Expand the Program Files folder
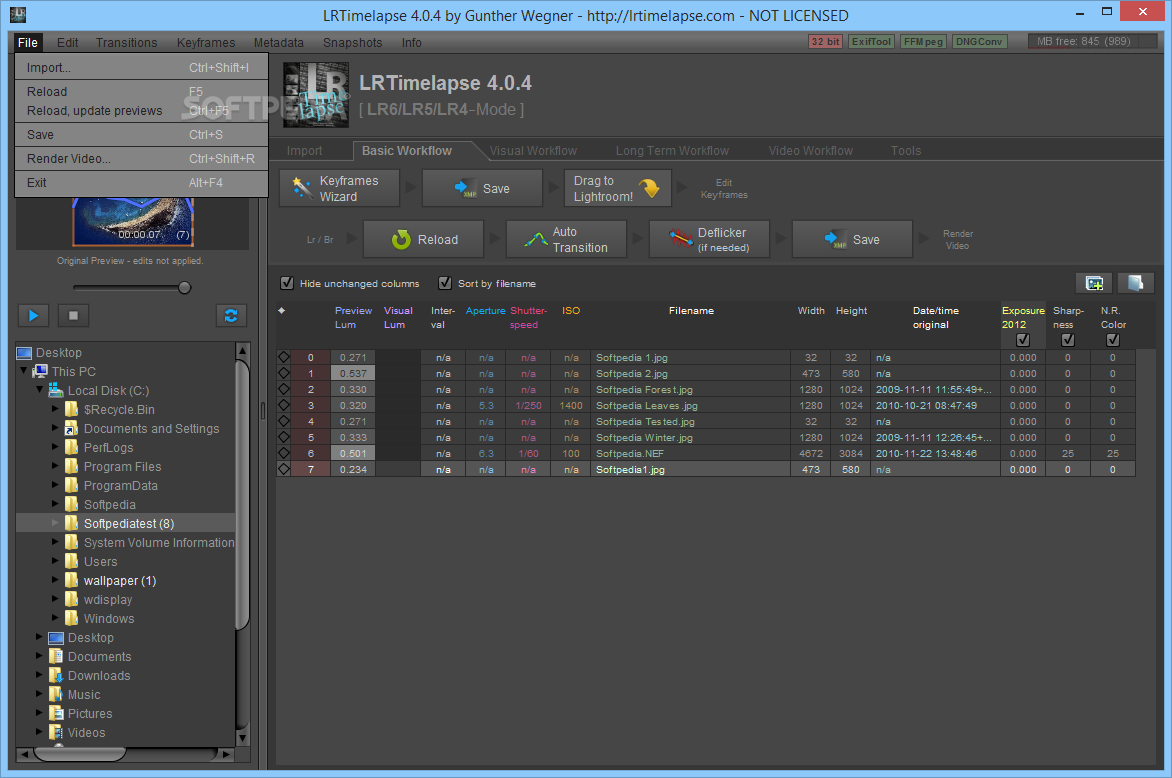 point(55,466)
